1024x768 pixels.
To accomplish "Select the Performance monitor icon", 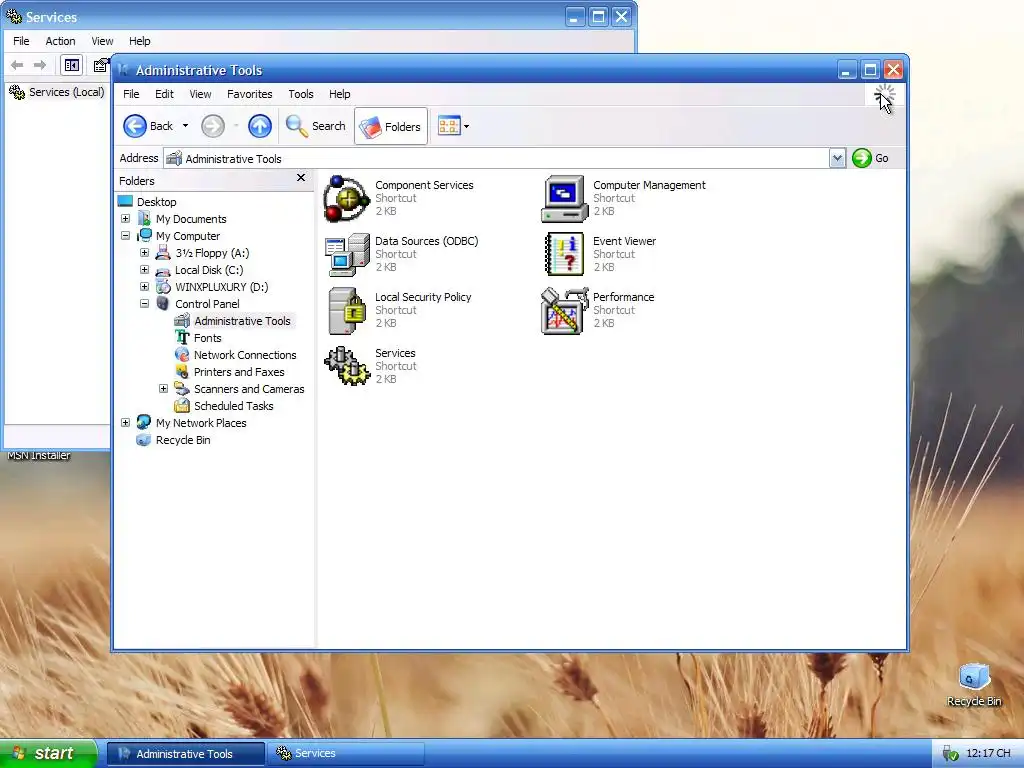I will click(x=564, y=311).
